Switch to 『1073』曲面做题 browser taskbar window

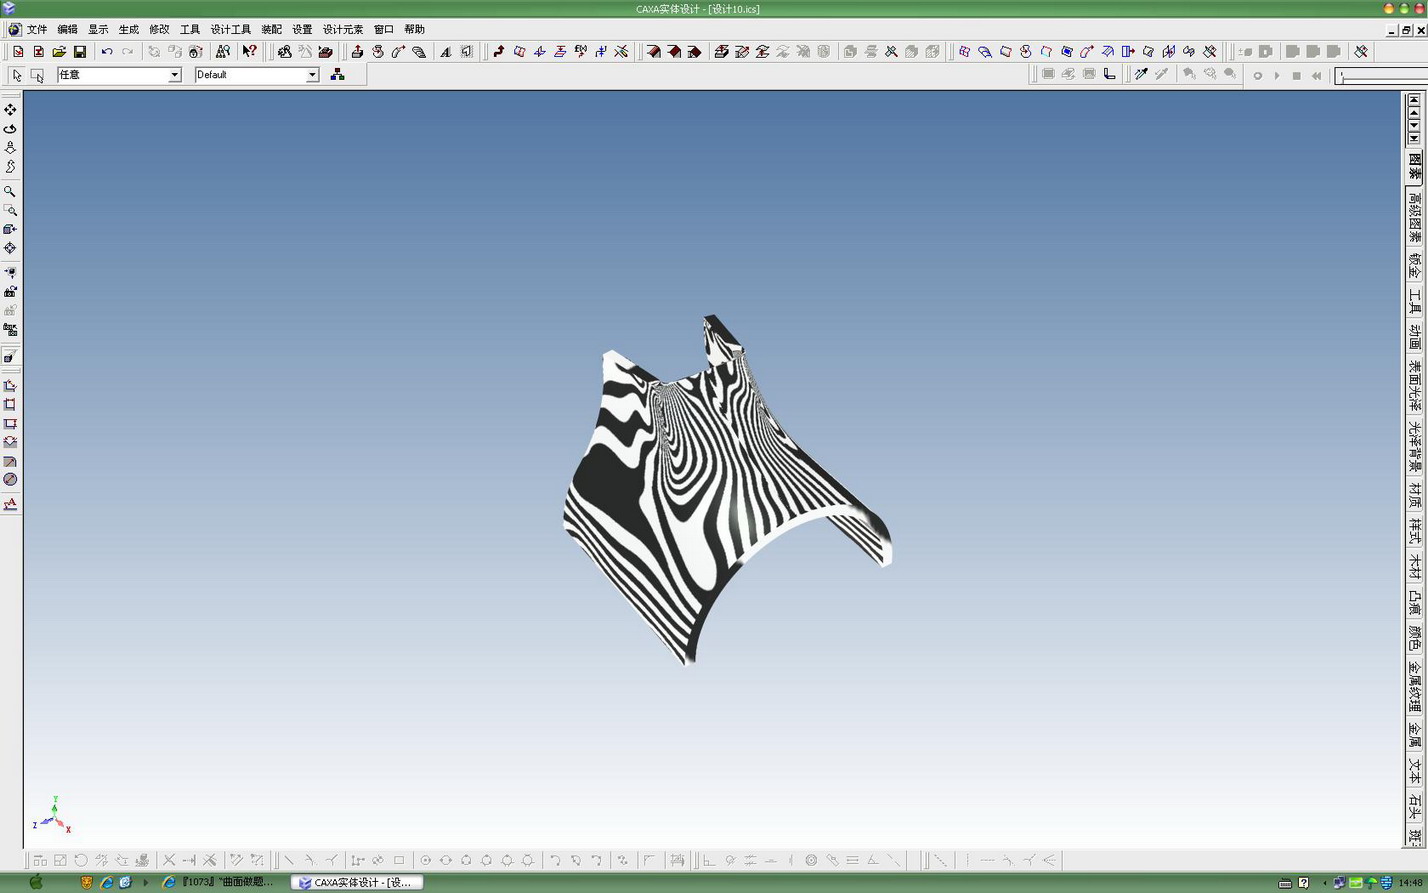(x=218, y=882)
